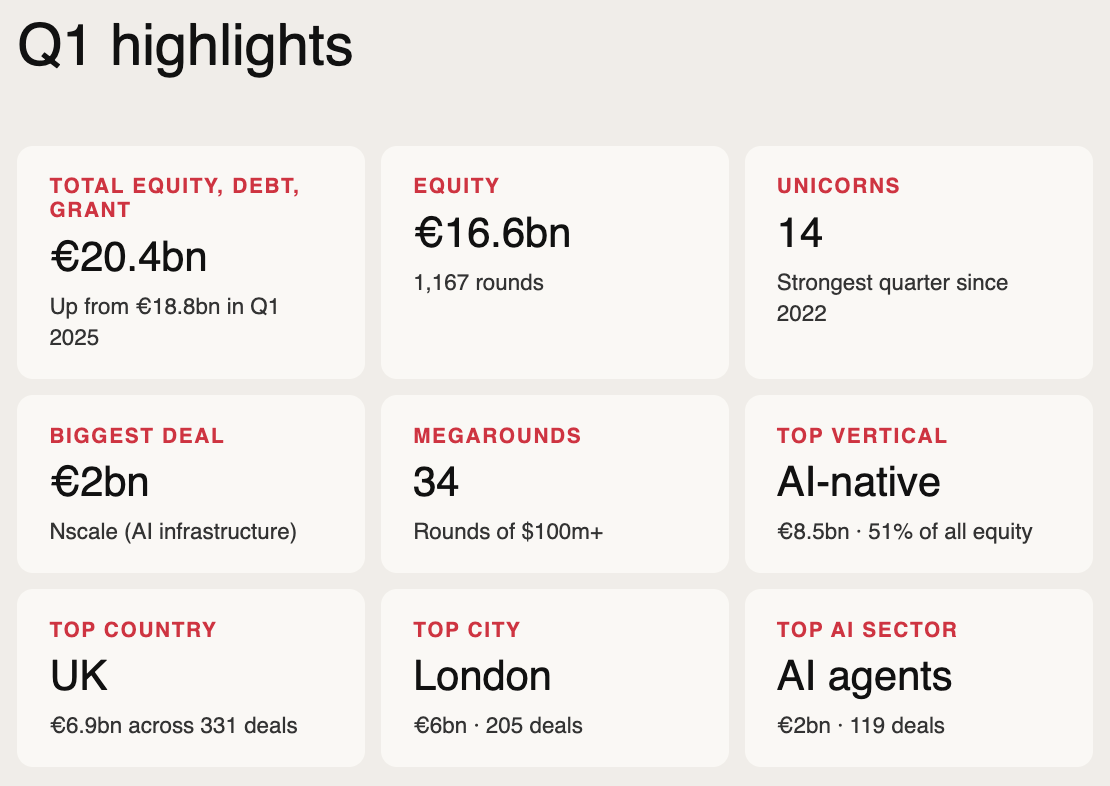1110x786 pixels.
Task: Click the Q1 highlights heading
Action: pos(185,46)
